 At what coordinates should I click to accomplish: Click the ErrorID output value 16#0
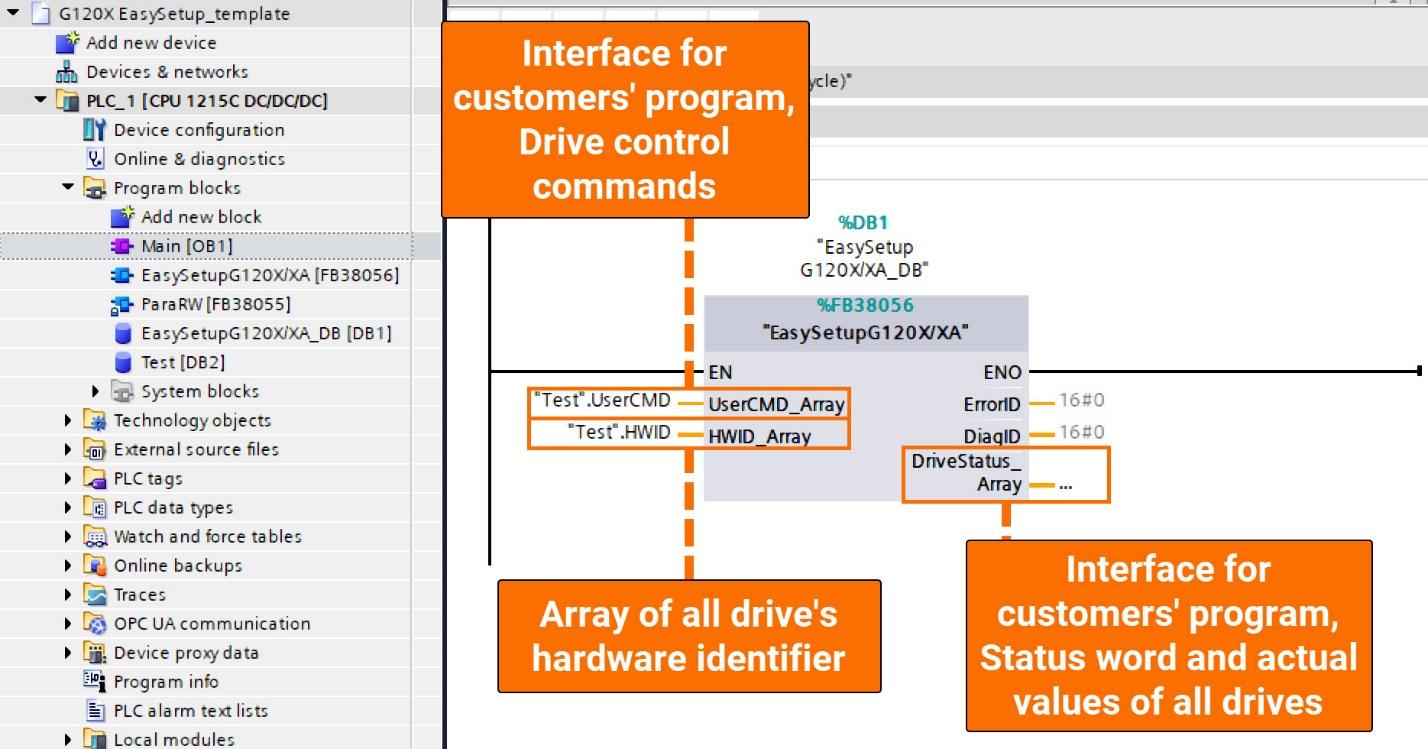[x=1083, y=401]
